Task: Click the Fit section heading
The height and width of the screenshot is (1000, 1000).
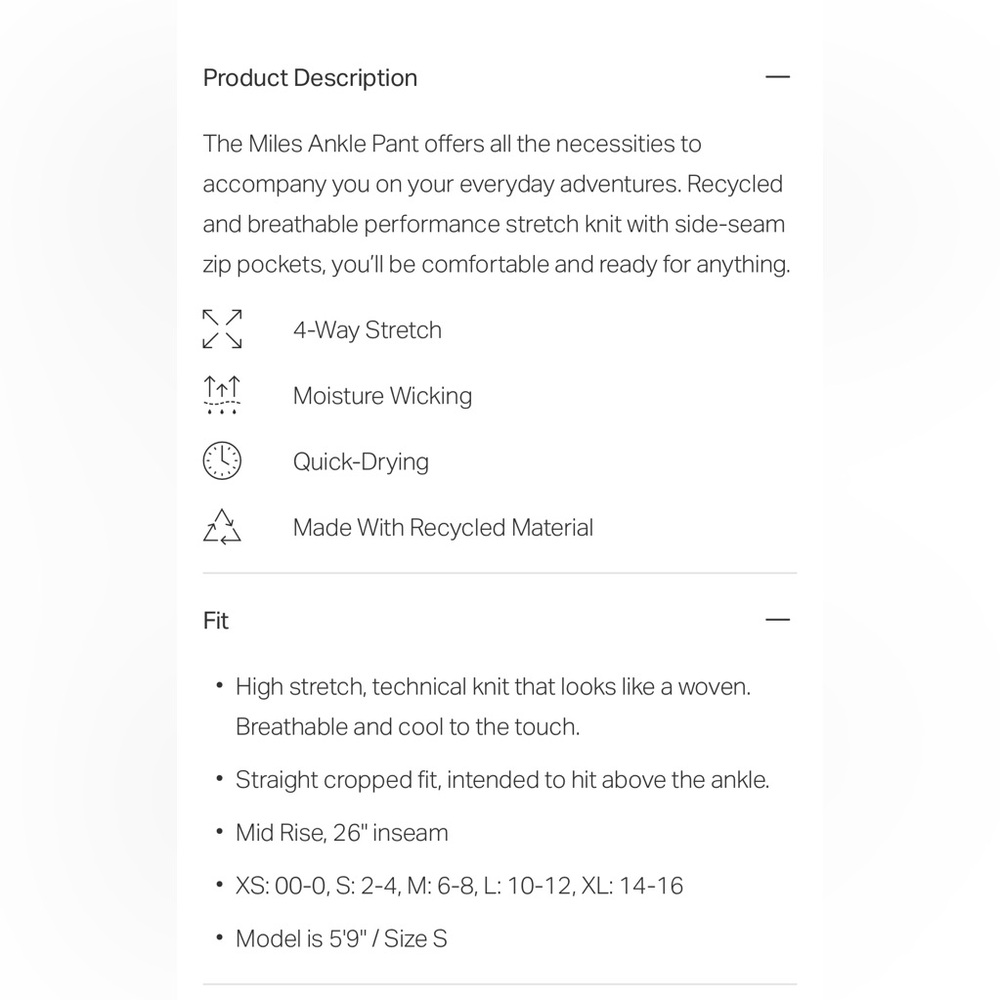Action: (x=216, y=621)
